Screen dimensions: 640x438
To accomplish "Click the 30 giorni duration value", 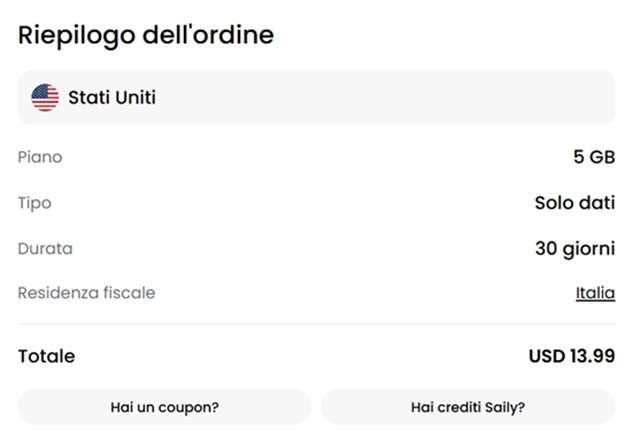I will pyautogui.click(x=574, y=248).
